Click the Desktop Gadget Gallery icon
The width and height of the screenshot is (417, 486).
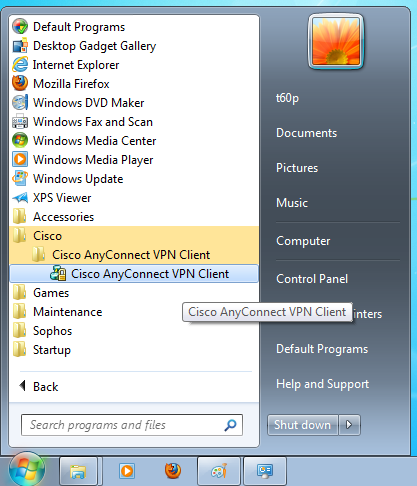coord(20,46)
